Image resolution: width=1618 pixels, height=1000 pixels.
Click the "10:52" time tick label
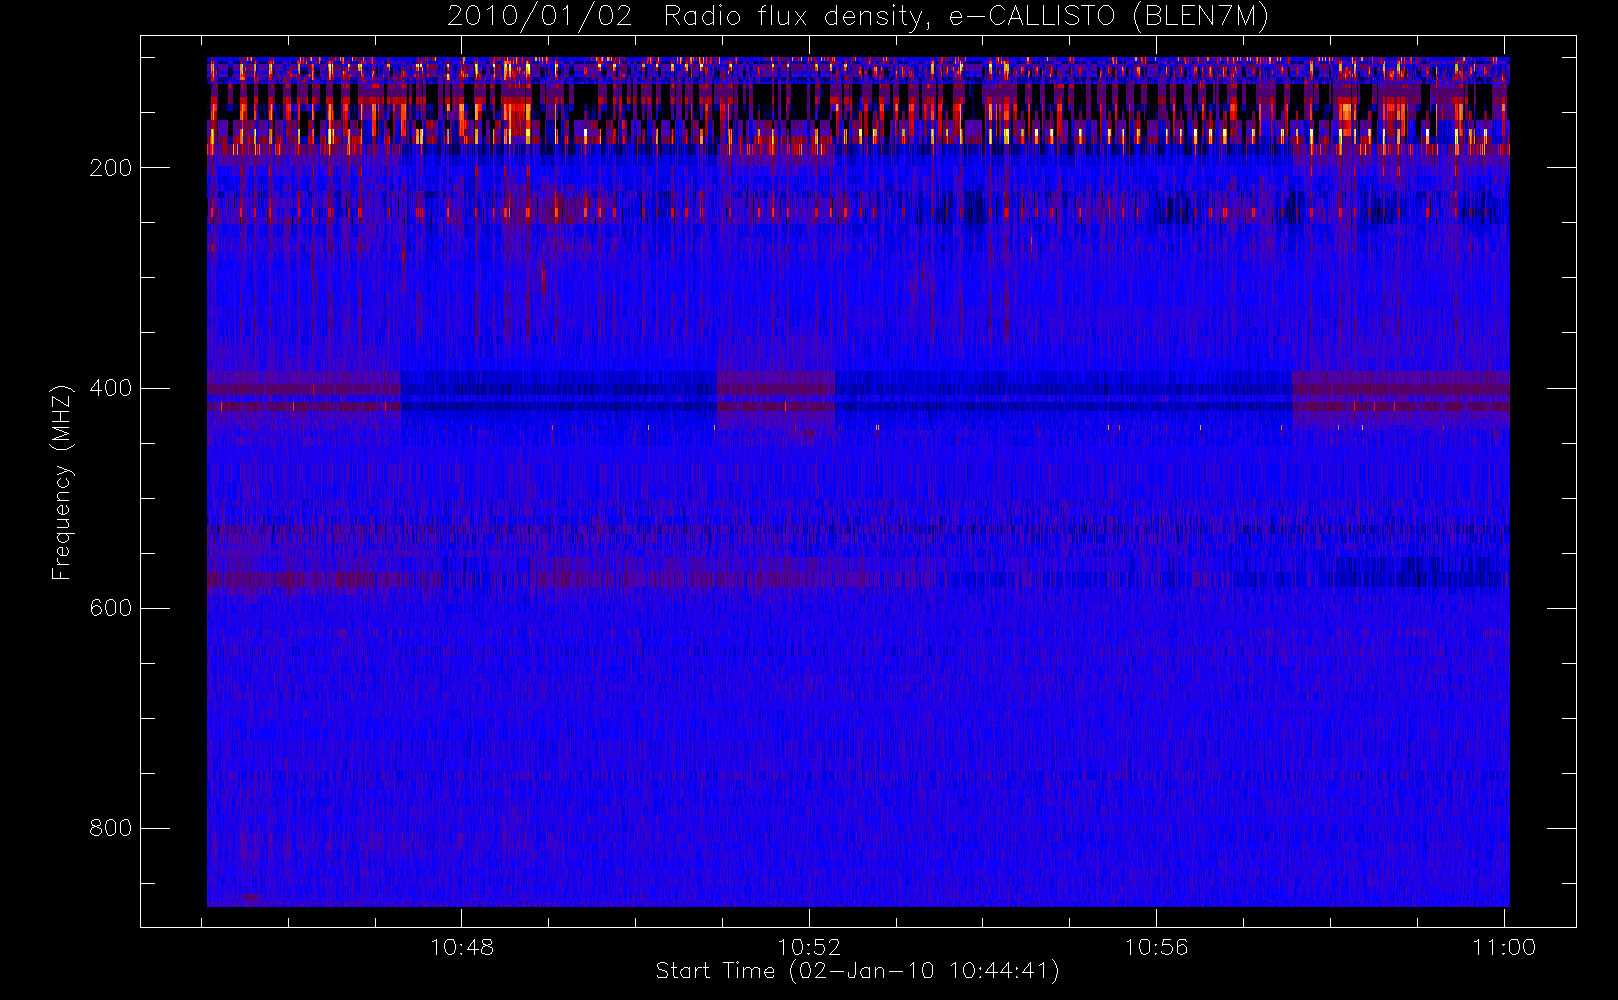(x=809, y=947)
